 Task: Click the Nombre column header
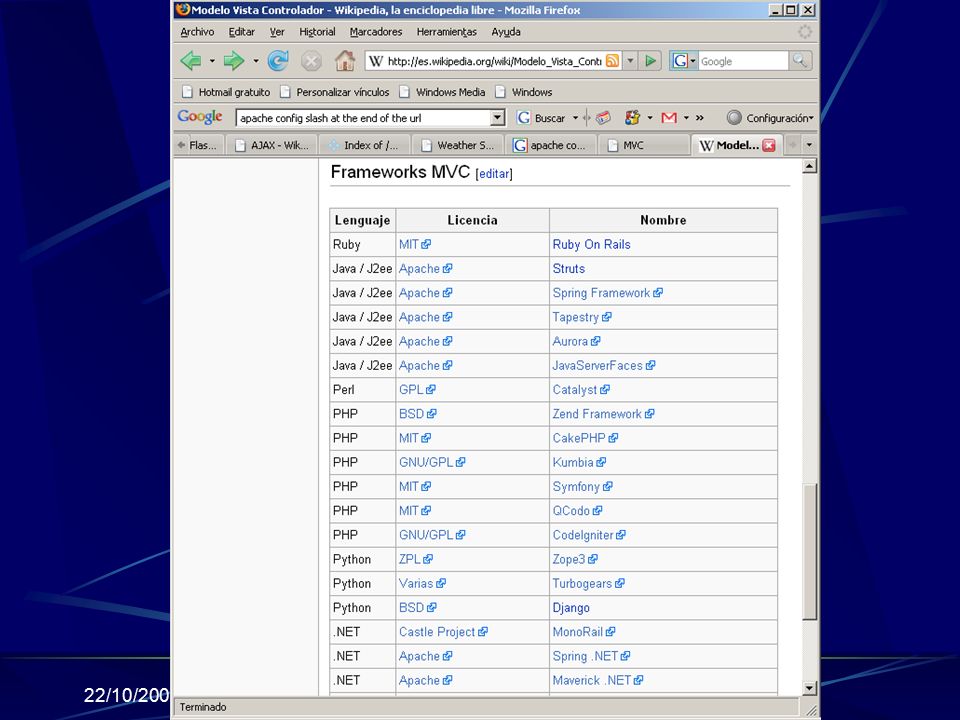[663, 220]
